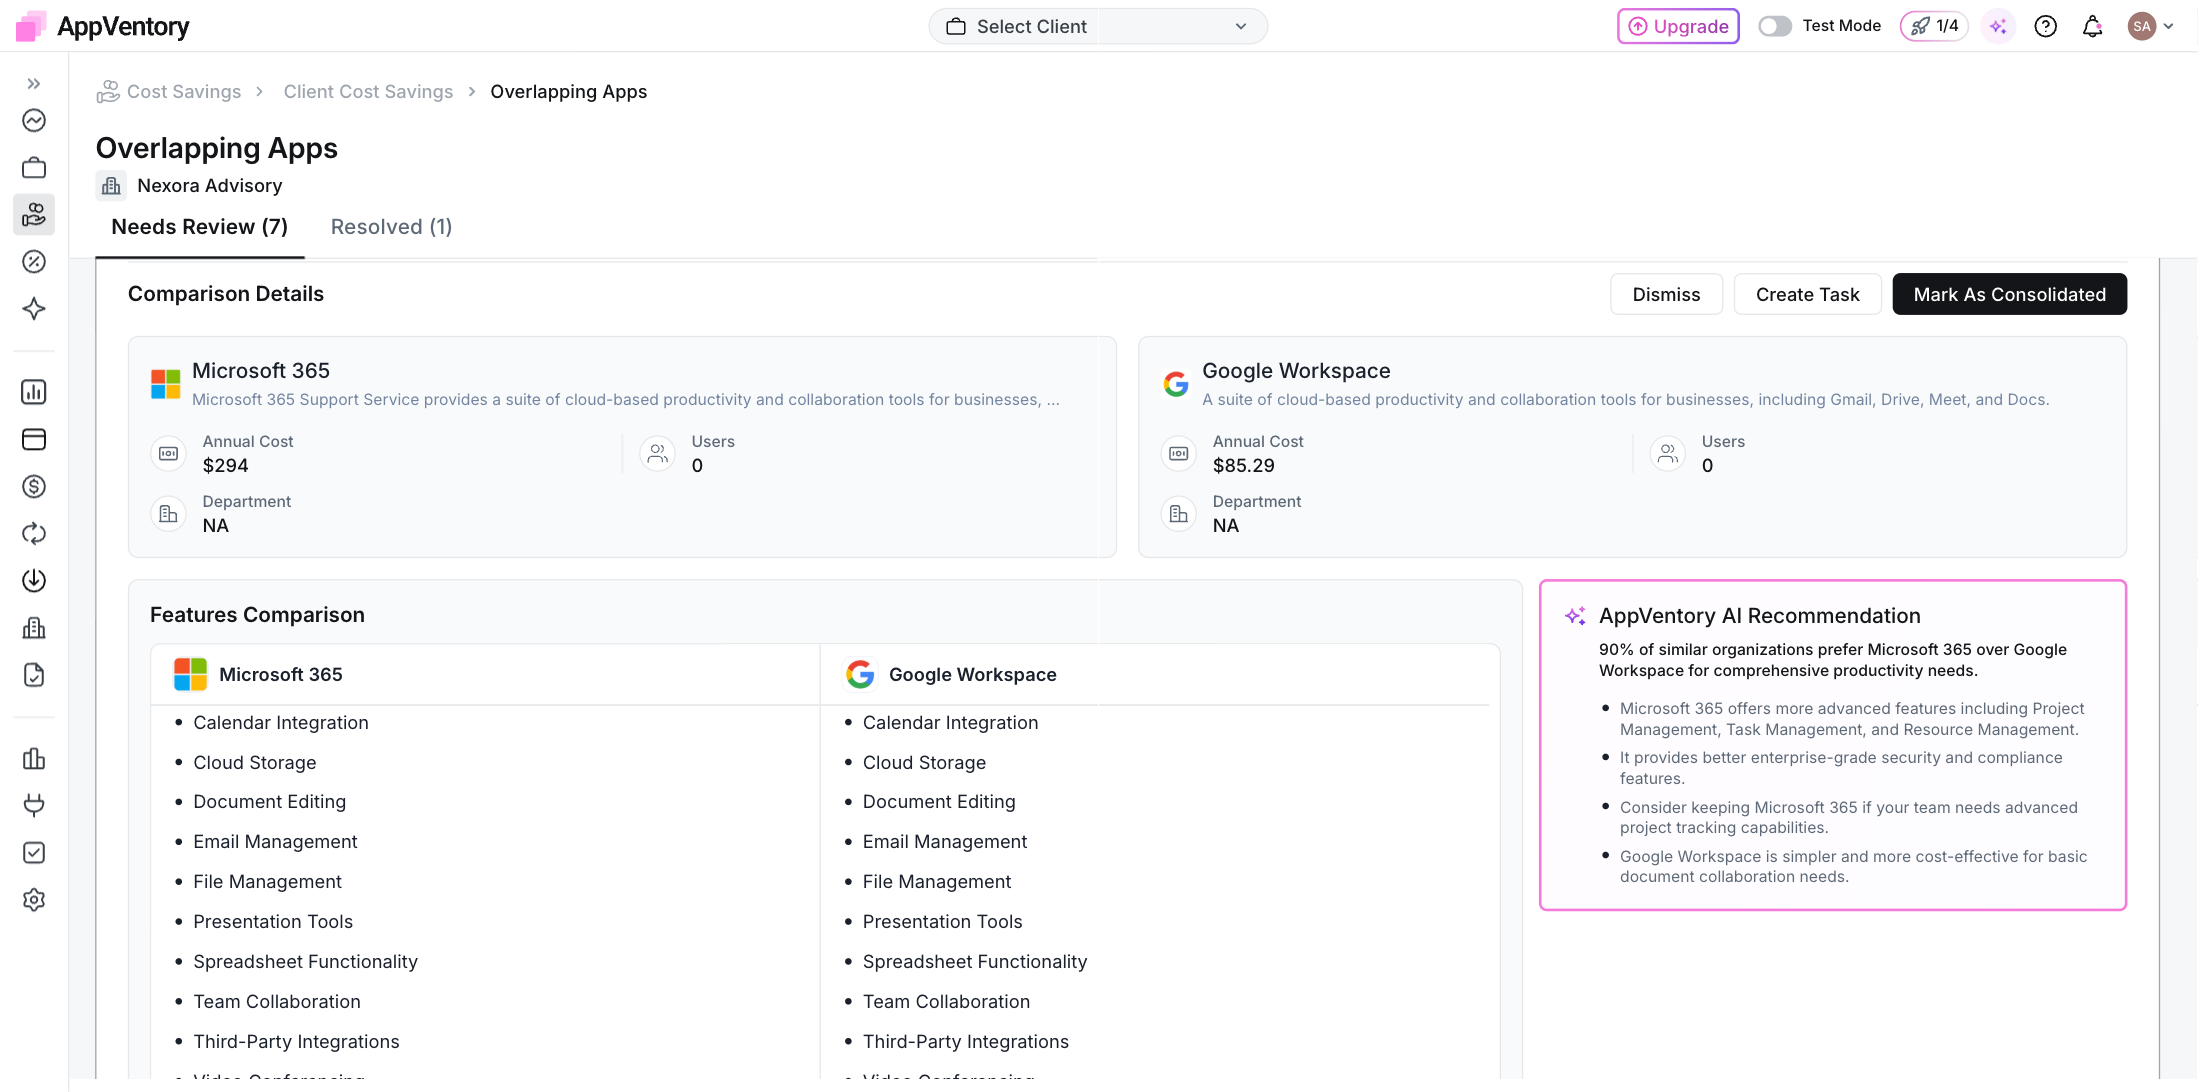
Task: Open the checkbox tasks sidebar icon
Action: click(34, 853)
